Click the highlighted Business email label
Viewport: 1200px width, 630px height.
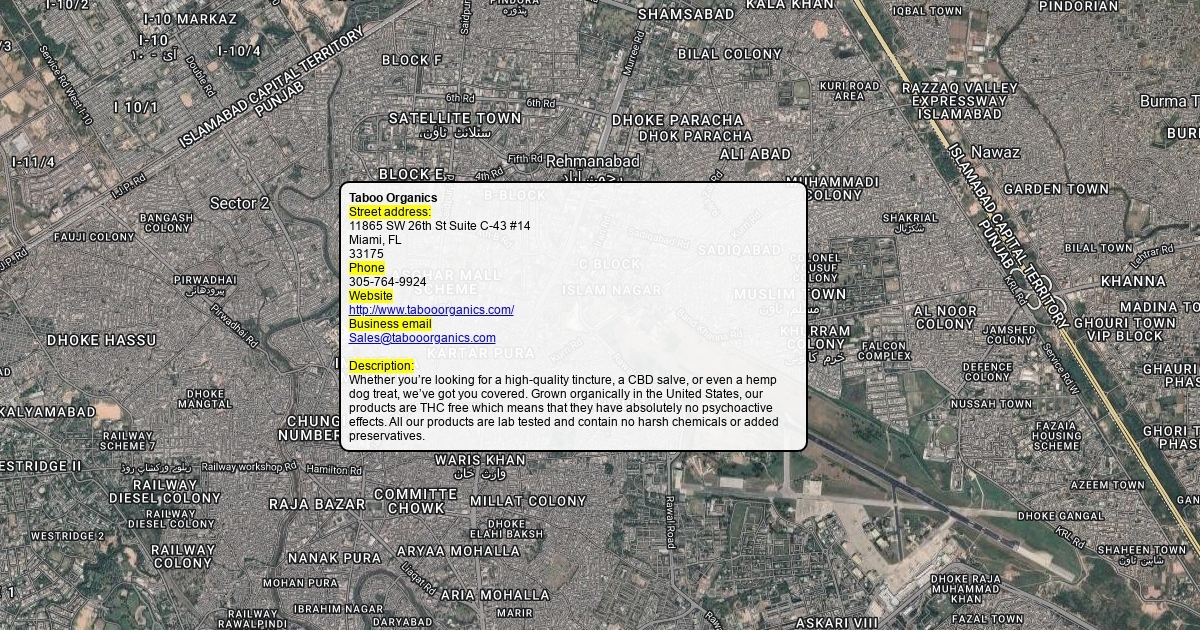(390, 324)
